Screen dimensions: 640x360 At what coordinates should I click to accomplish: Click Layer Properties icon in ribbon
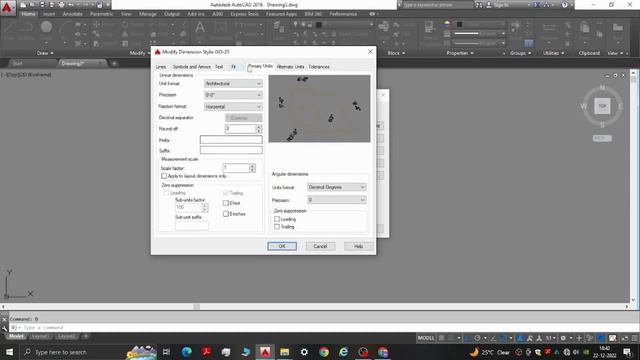click(279, 29)
